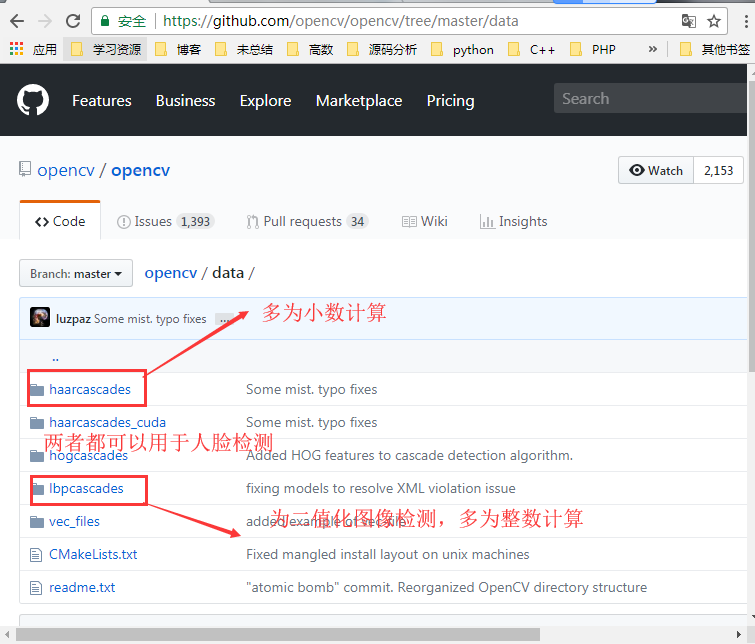Click Features in GitHub navigation

102,101
